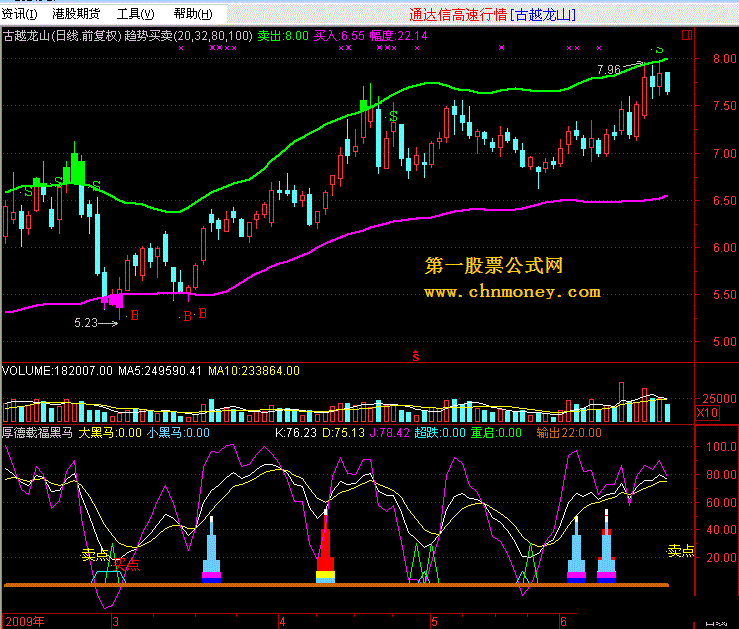Viewport: 739px width, 629px height.
Task: Click the magenta 买入:6.55 value
Action: pos(339,36)
